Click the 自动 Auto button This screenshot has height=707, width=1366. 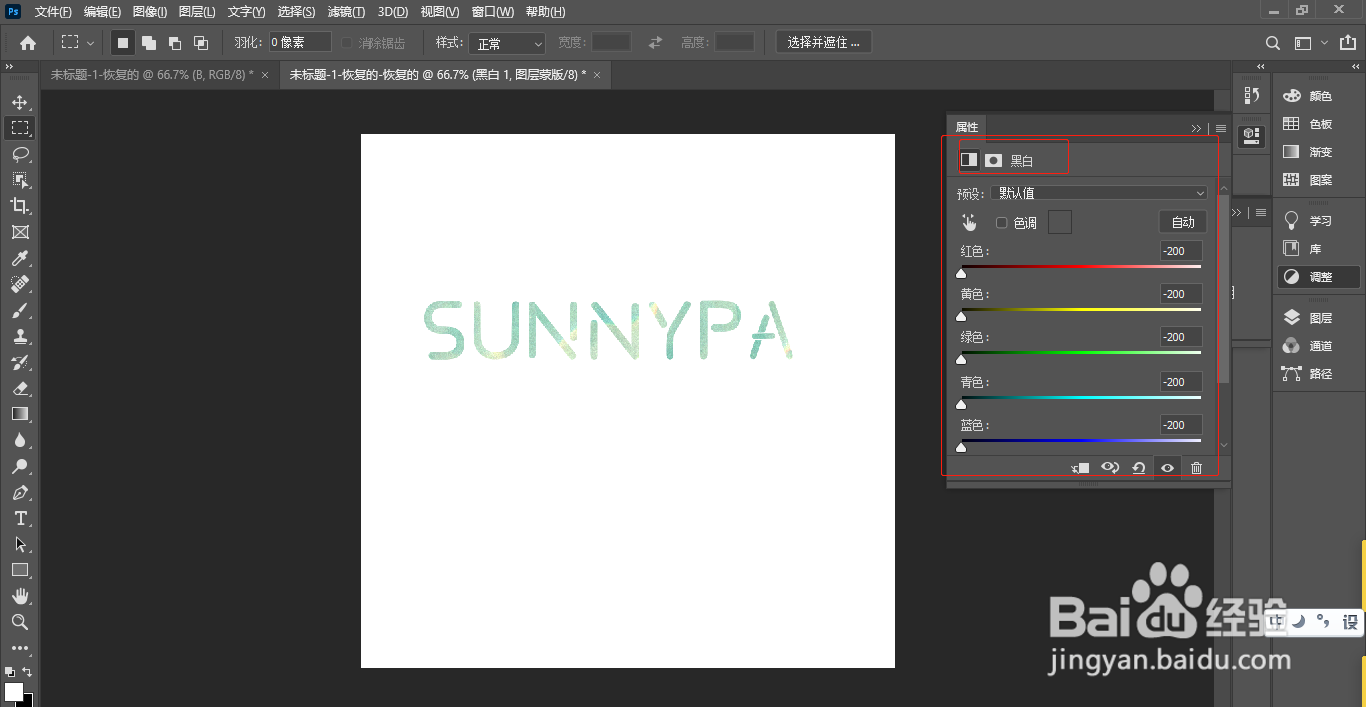(x=1183, y=222)
